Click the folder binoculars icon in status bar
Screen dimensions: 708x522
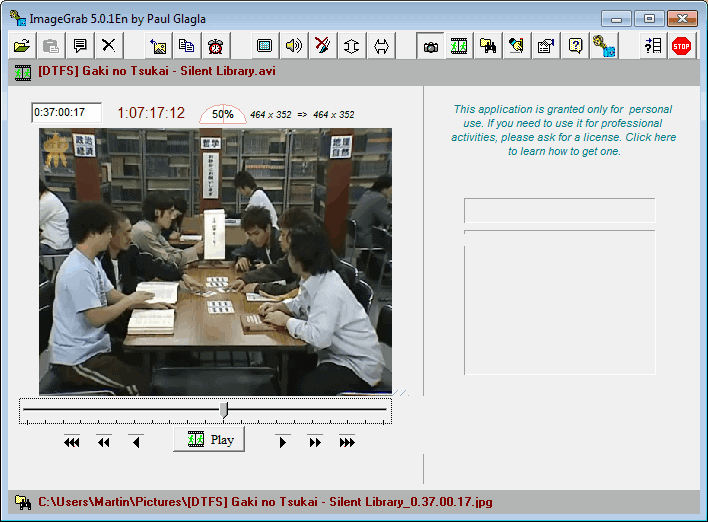point(23,502)
